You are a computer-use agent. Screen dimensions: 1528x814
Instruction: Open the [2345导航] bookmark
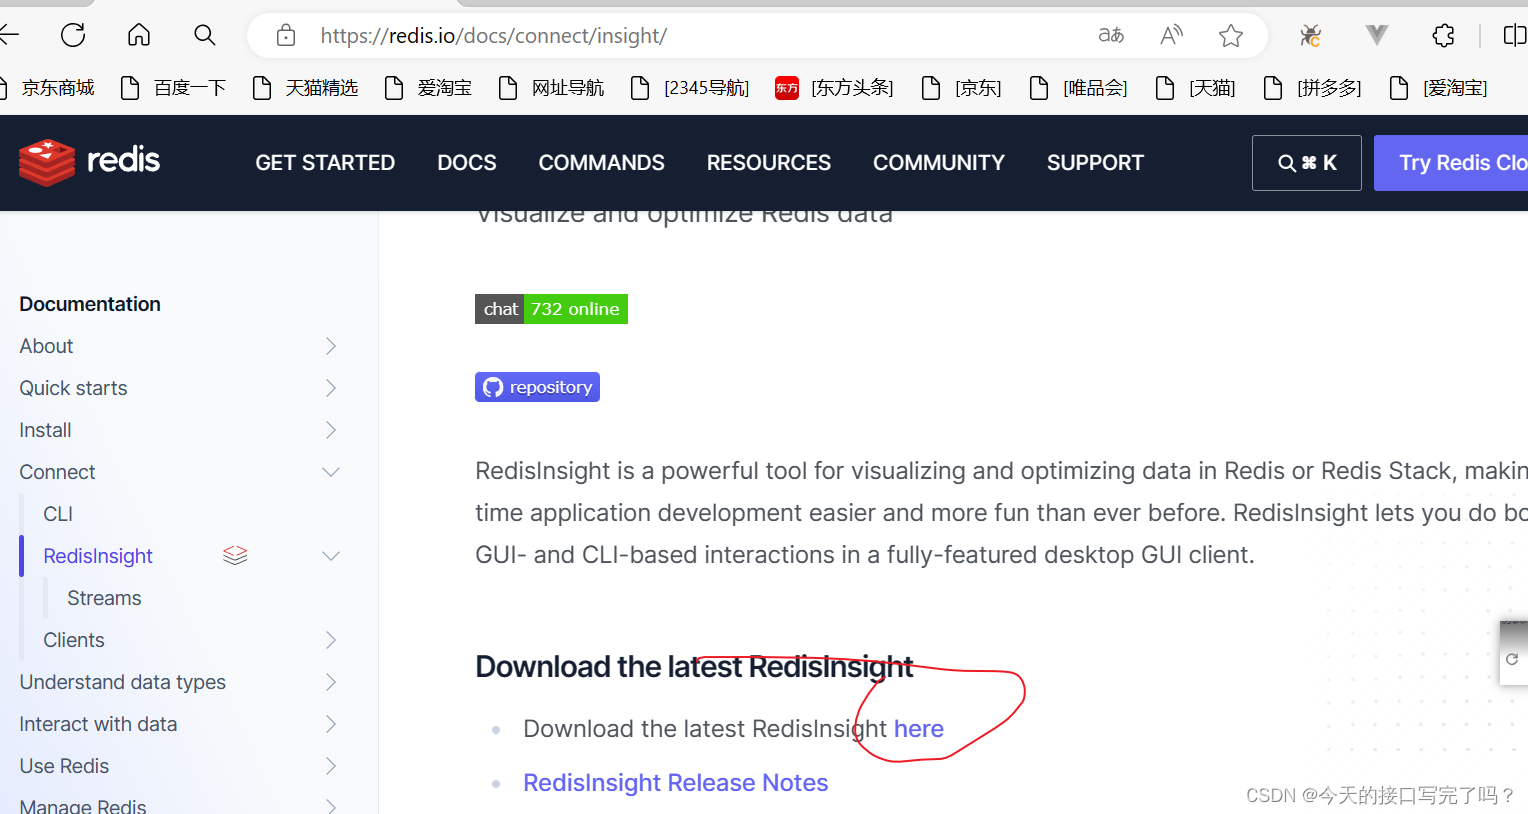(689, 88)
